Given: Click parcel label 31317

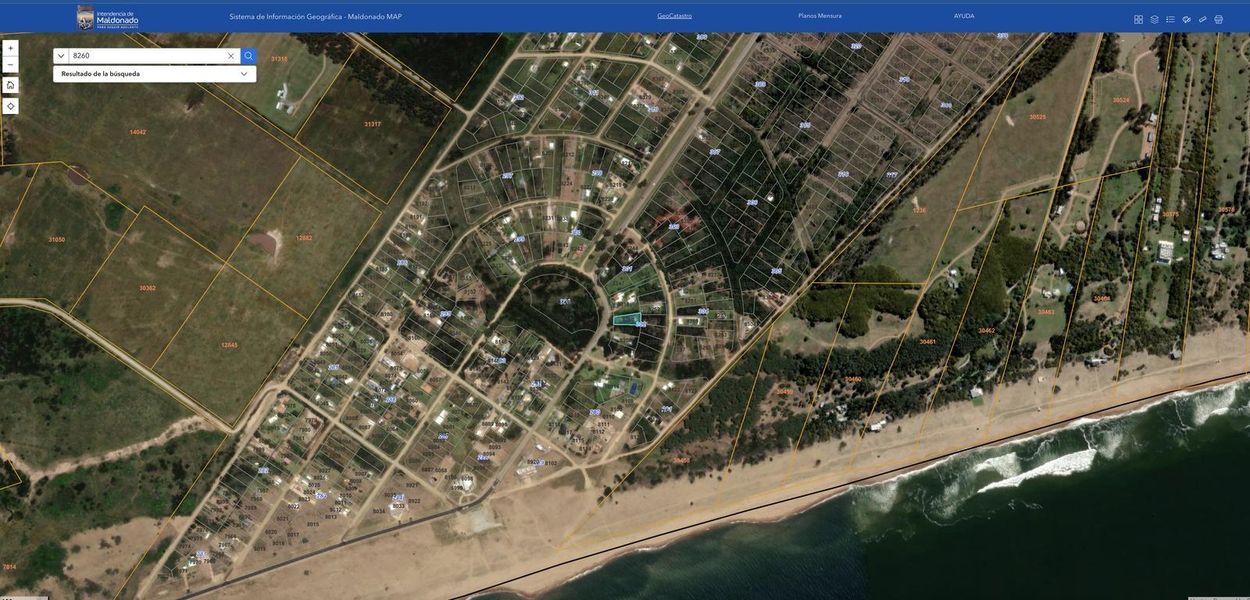Looking at the screenshot, I should pyautogui.click(x=372, y=124).
